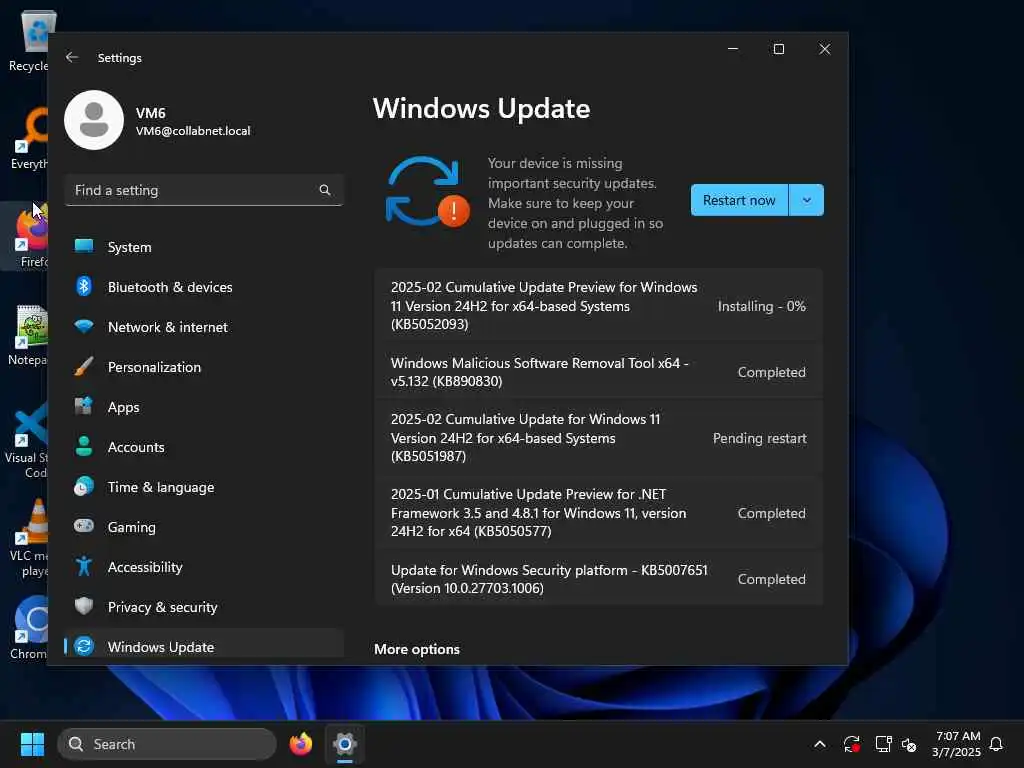Open Time & language settings
Screen dimensions: 1024x768
click(204, 487)
